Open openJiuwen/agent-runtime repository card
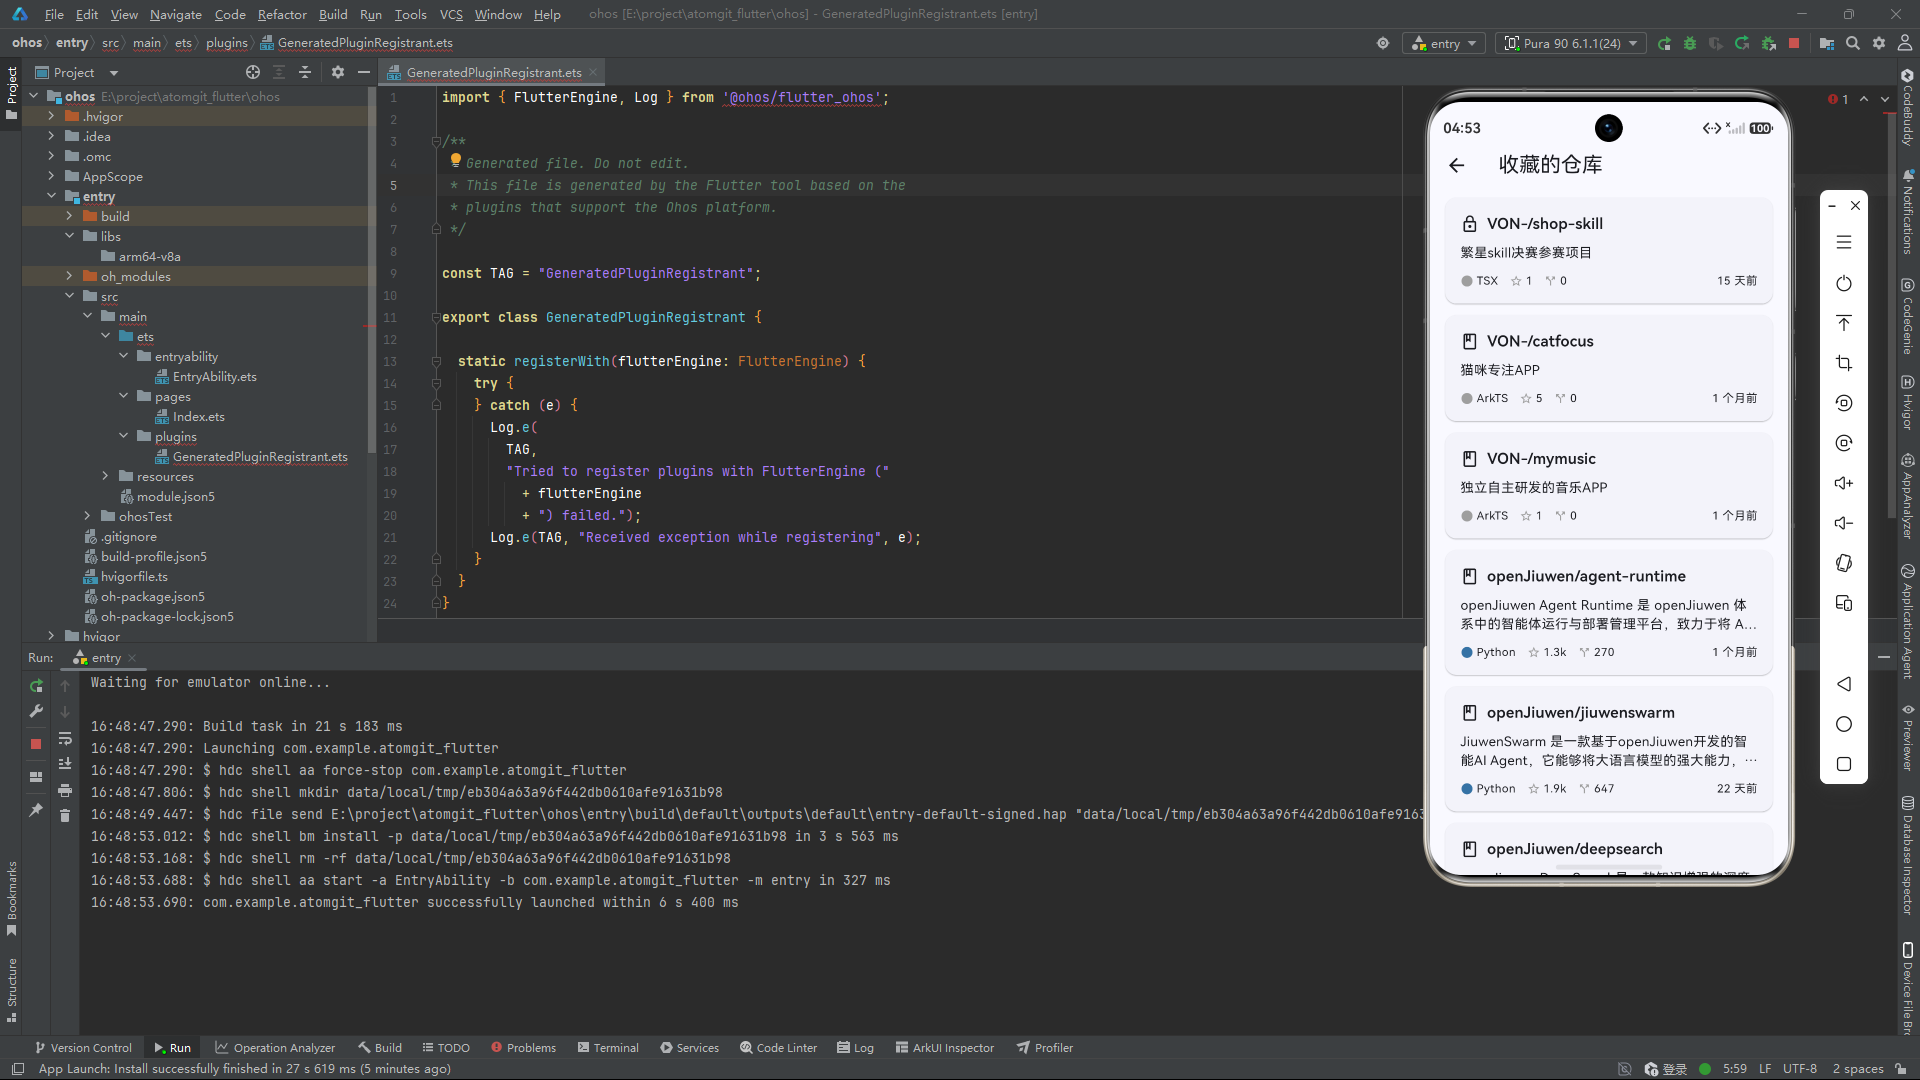The image size is (1920, 1080). [x=1608, y=612]
